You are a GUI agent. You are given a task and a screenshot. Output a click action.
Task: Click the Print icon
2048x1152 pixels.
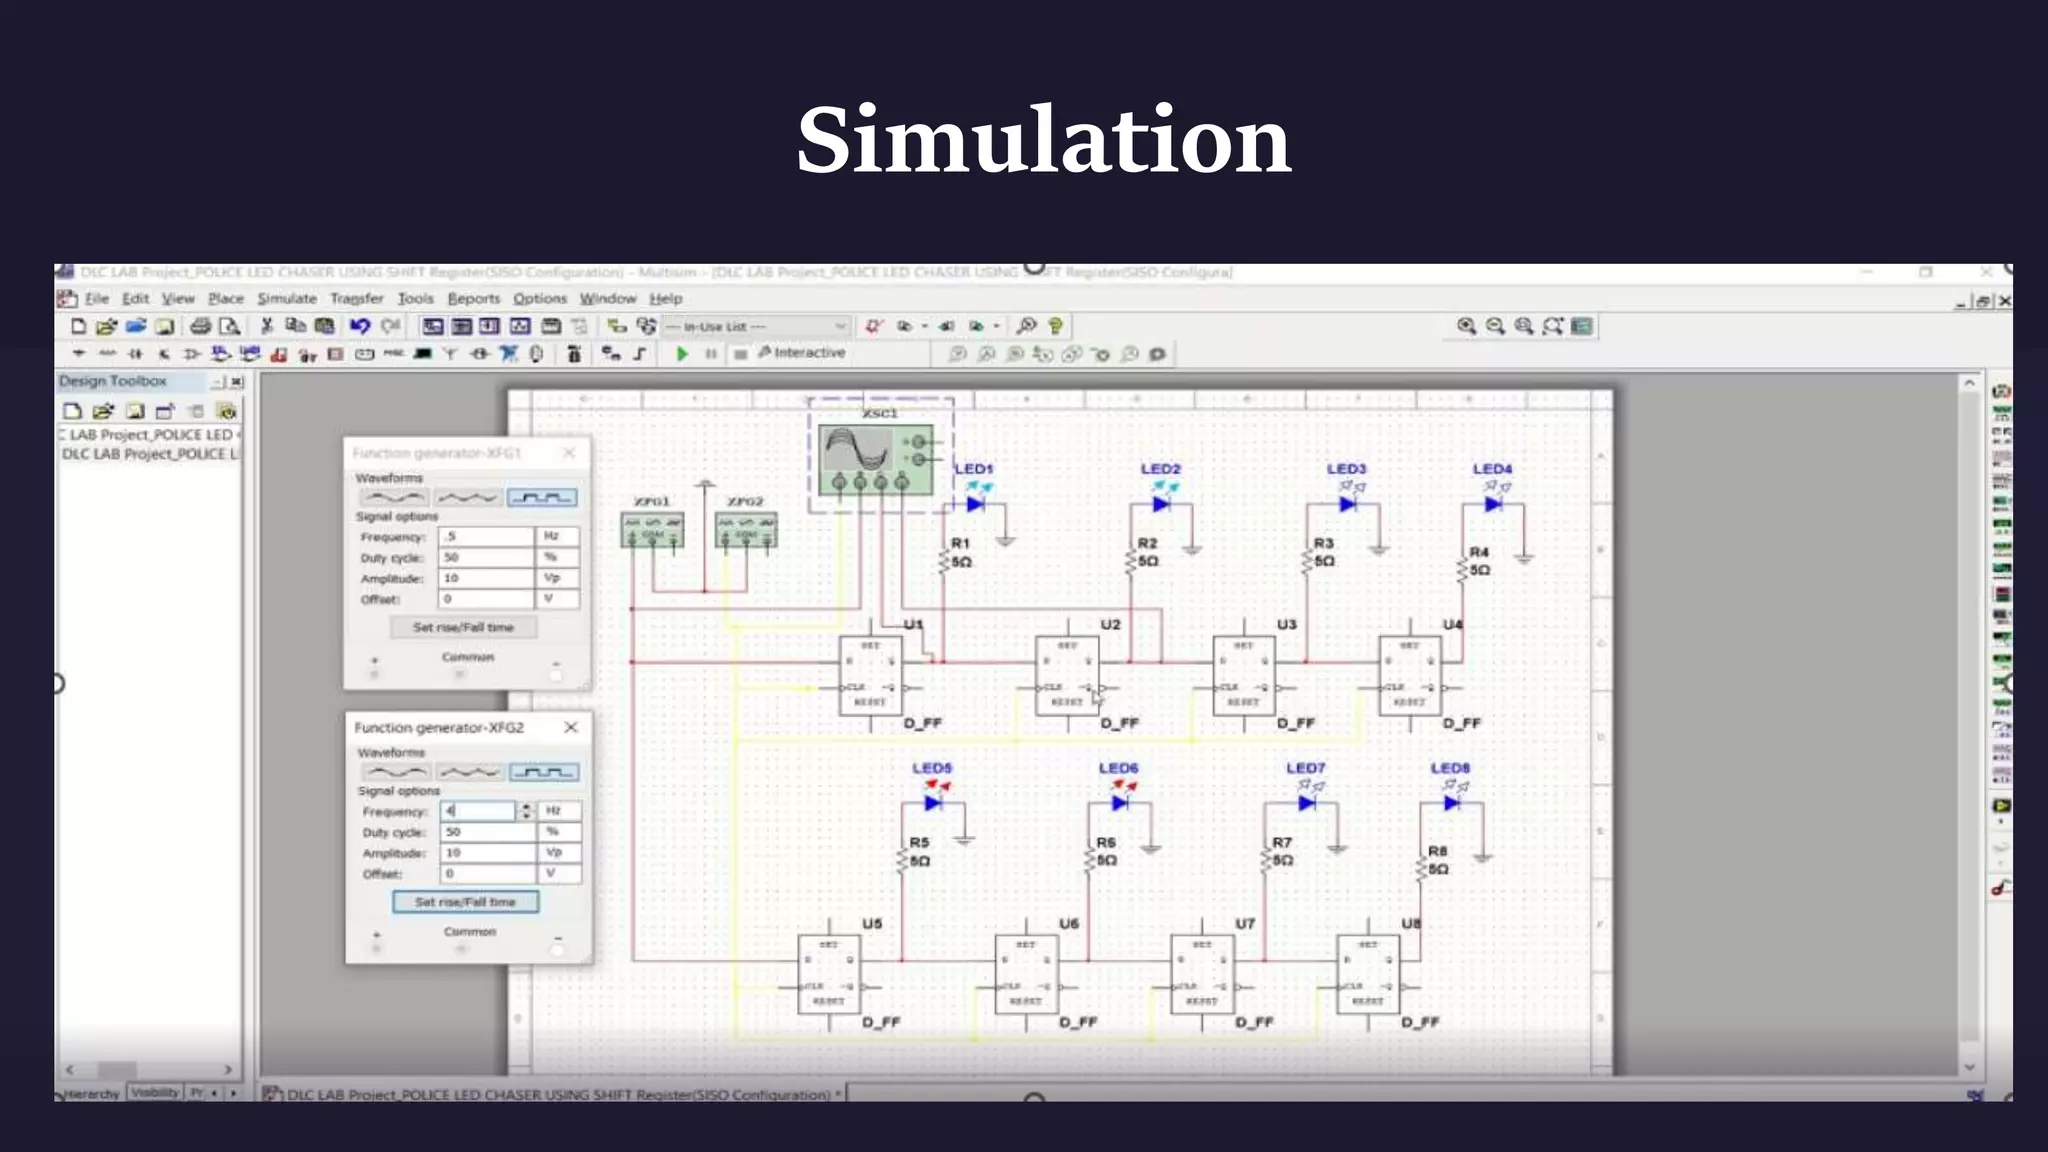(x=200, y=326)
